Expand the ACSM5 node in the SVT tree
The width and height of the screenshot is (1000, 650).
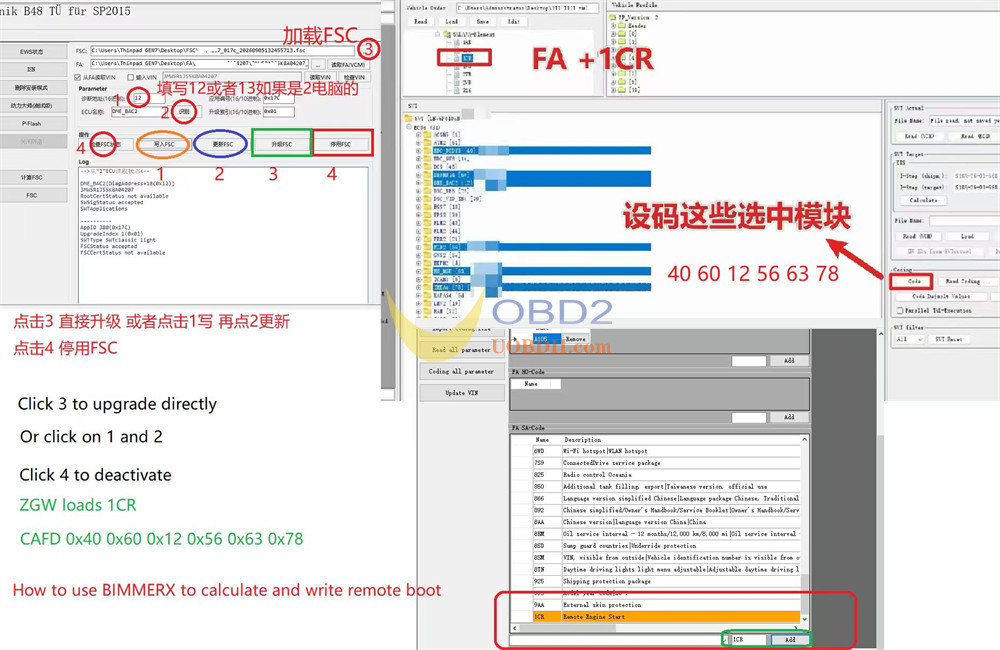tap(419, 135)
